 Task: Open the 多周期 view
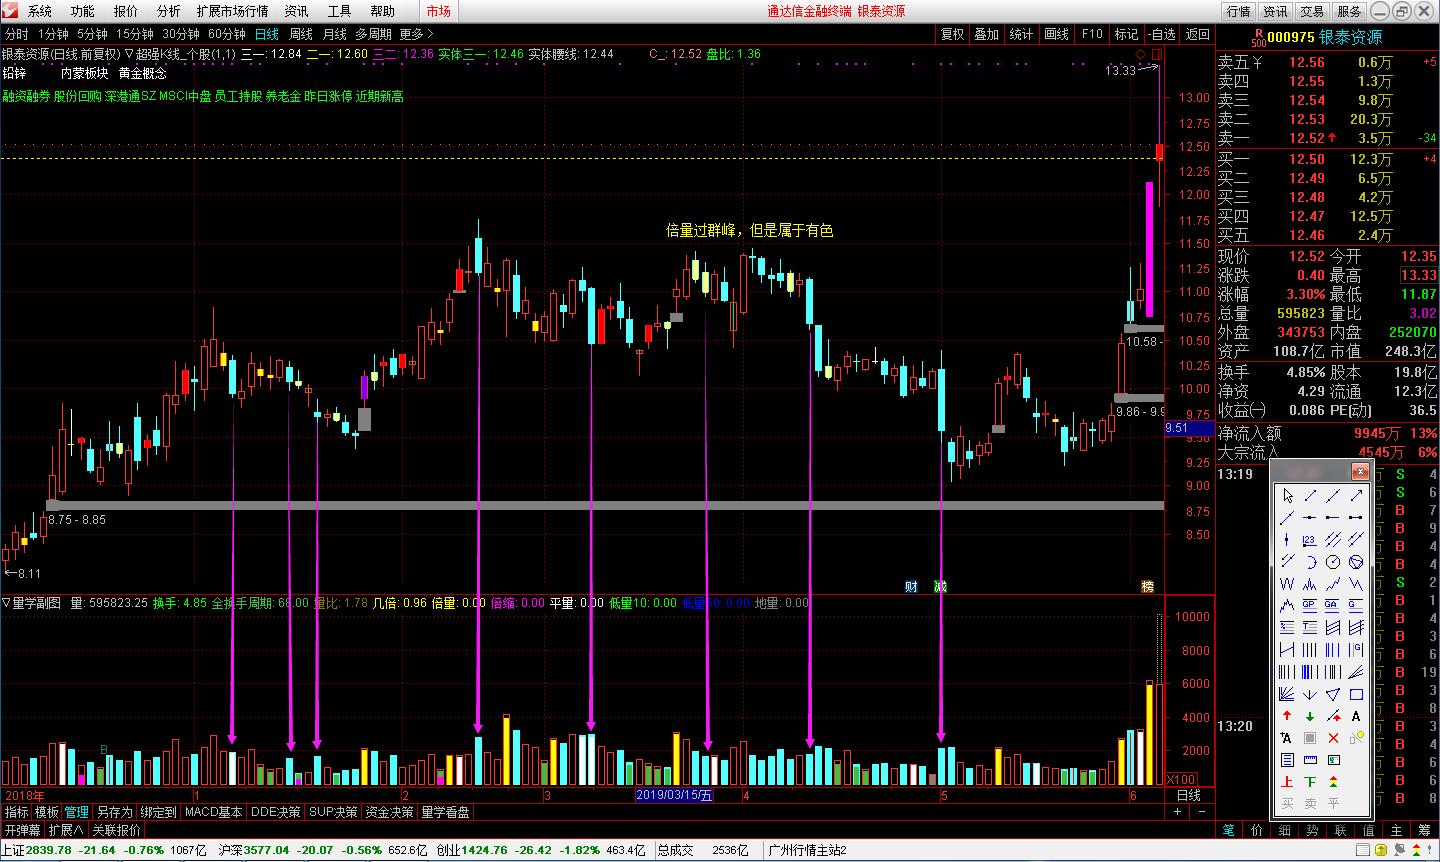373,34
